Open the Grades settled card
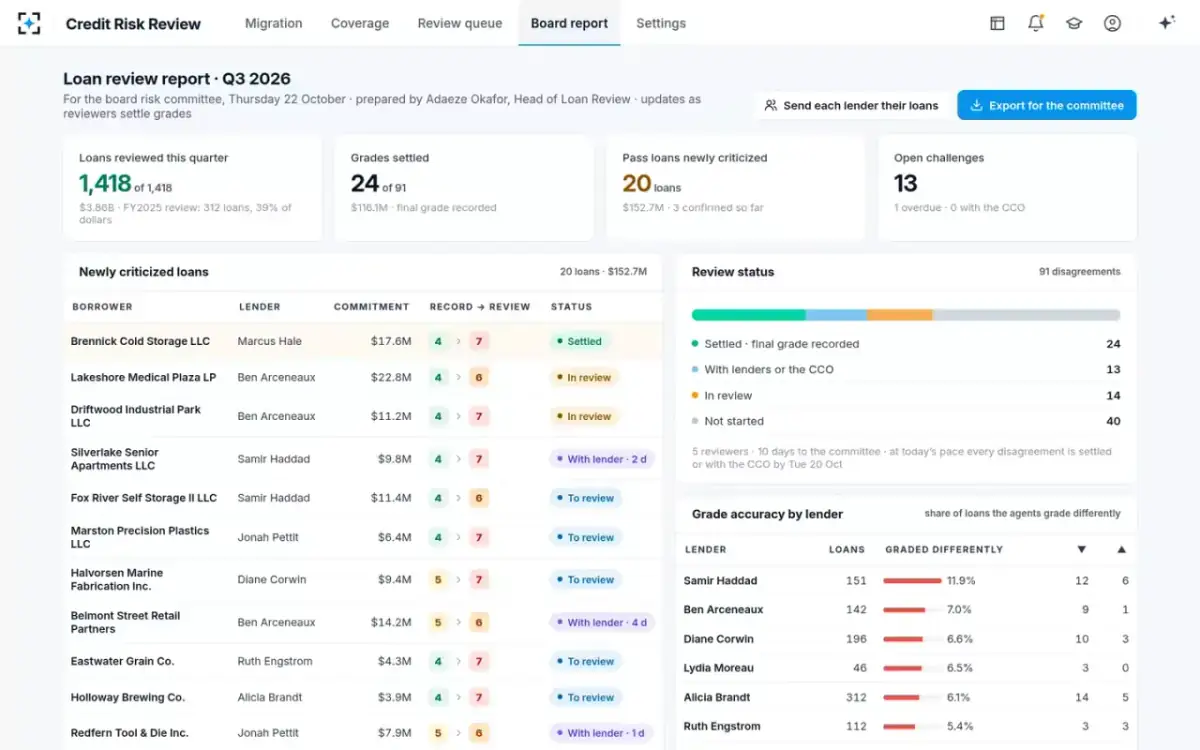1200x750 pixels. (x=464, y=188)
